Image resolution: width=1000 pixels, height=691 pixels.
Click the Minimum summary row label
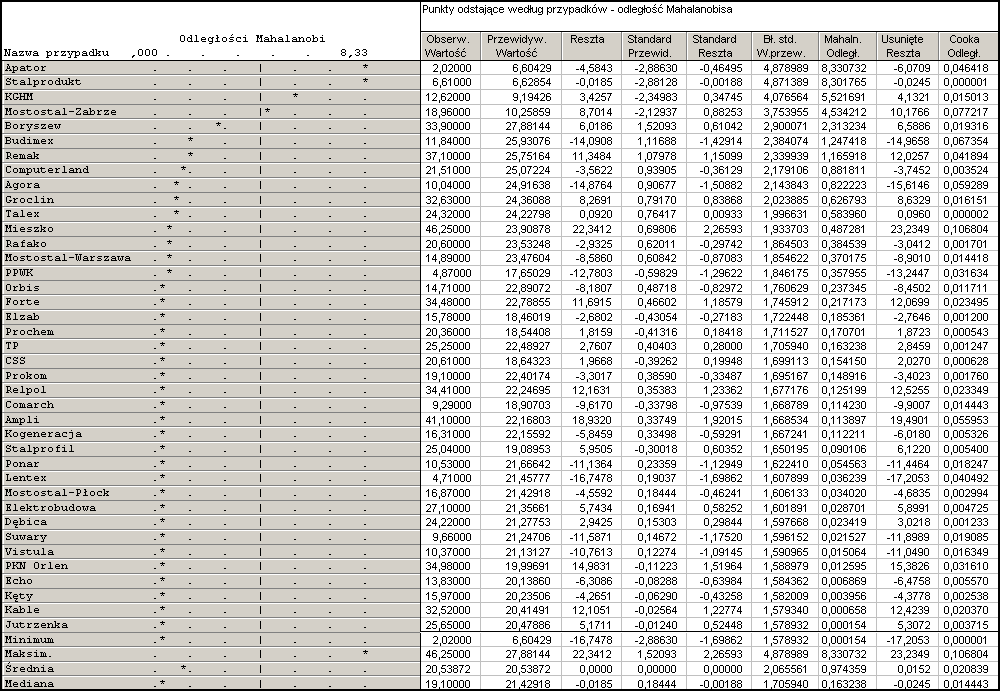(29, 640)
